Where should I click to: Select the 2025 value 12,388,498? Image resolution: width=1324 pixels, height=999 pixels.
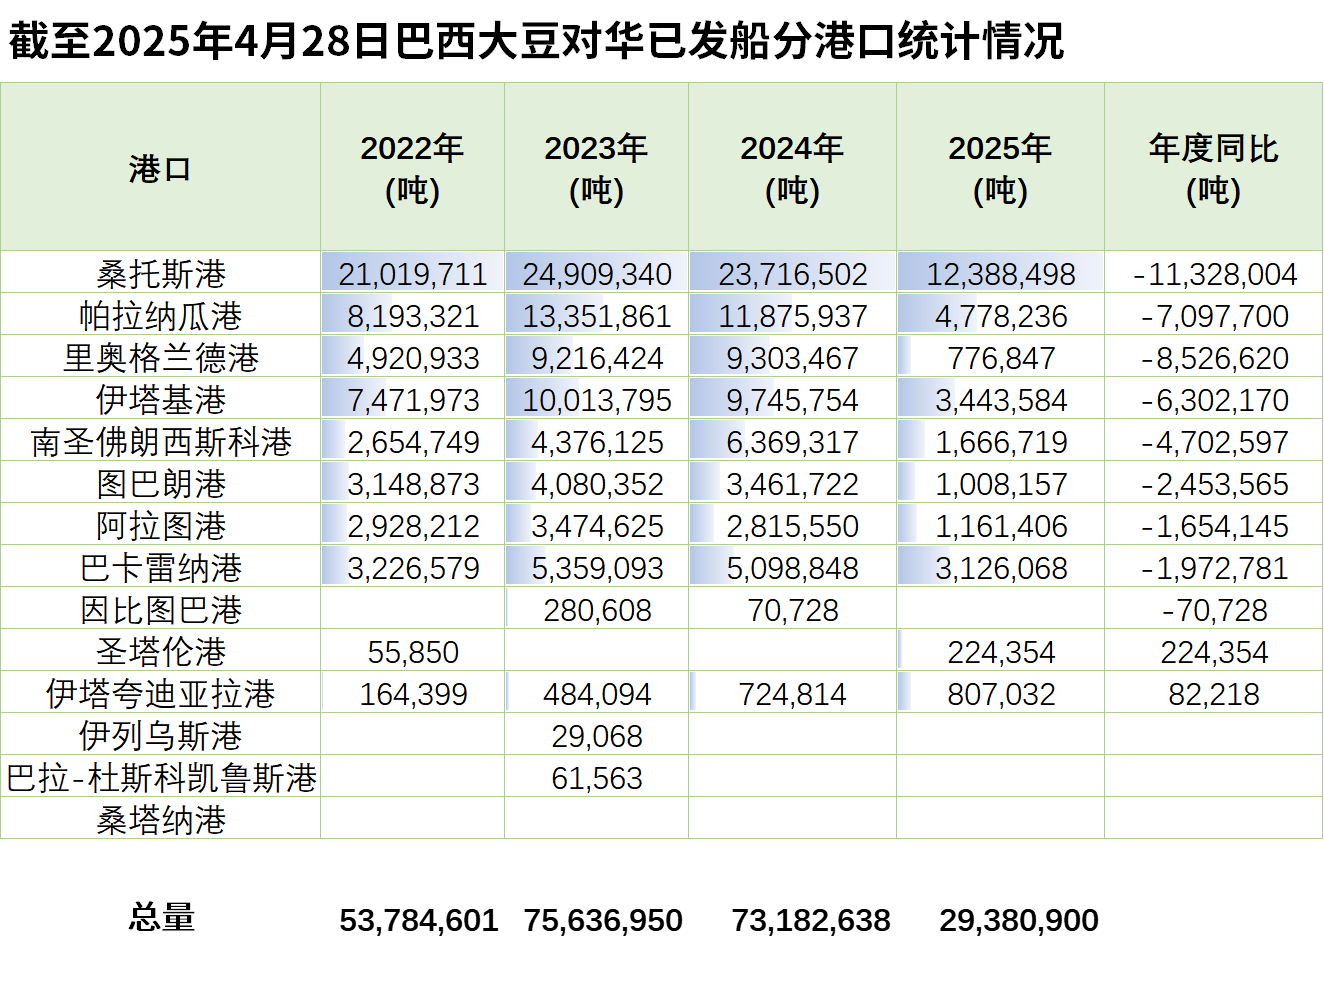1000,273
